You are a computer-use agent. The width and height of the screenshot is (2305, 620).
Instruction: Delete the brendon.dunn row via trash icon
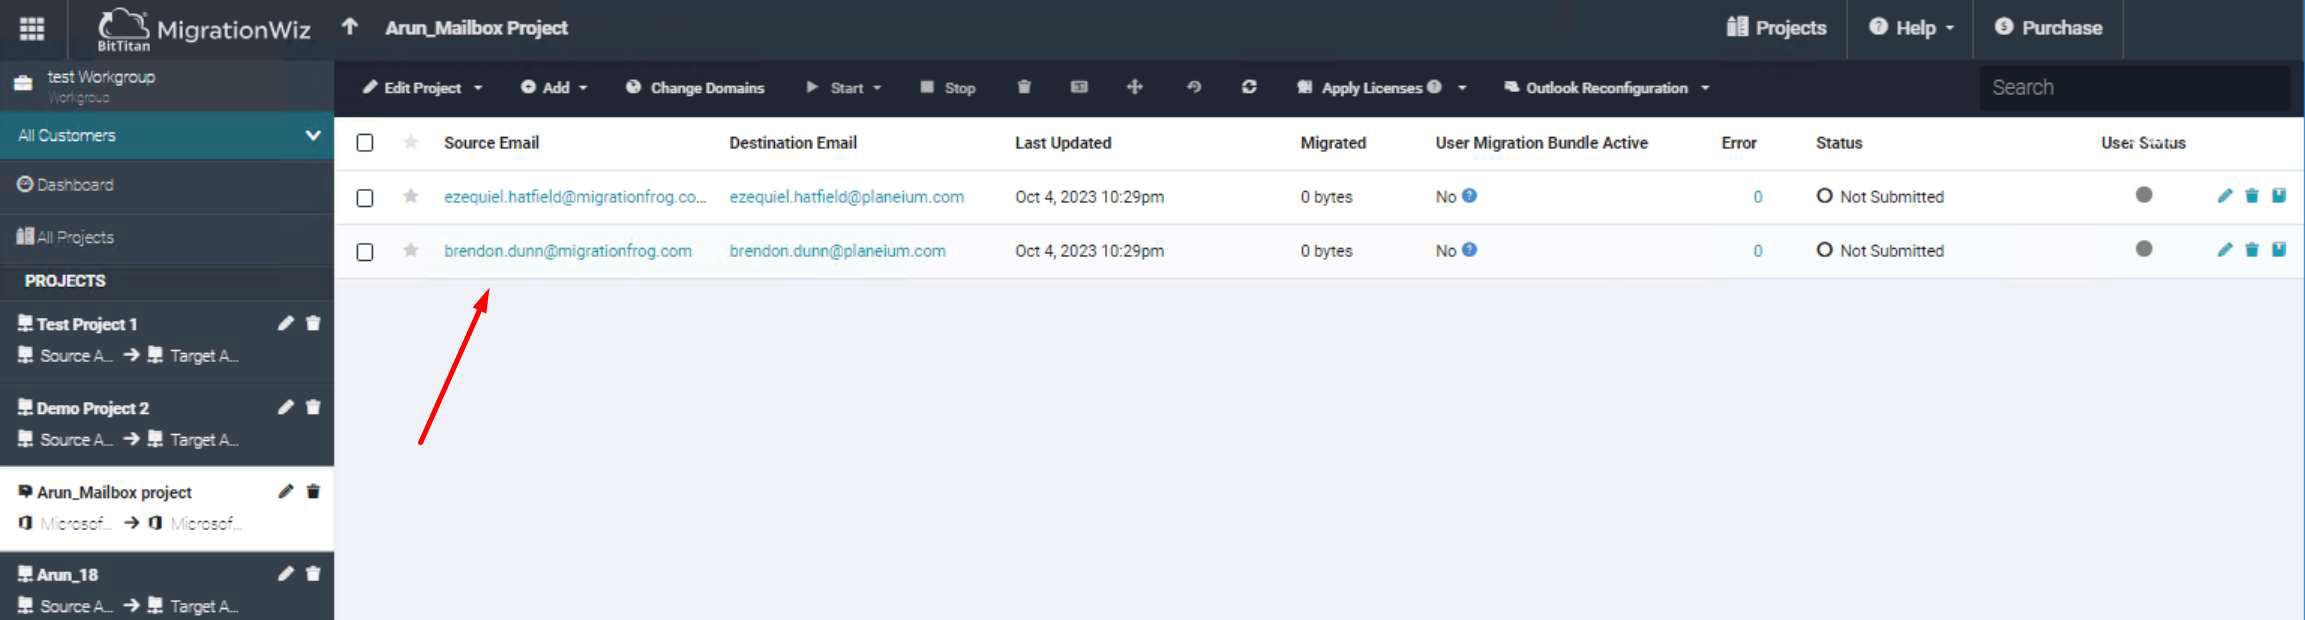pyautogui.click(x=2251, y=250)
